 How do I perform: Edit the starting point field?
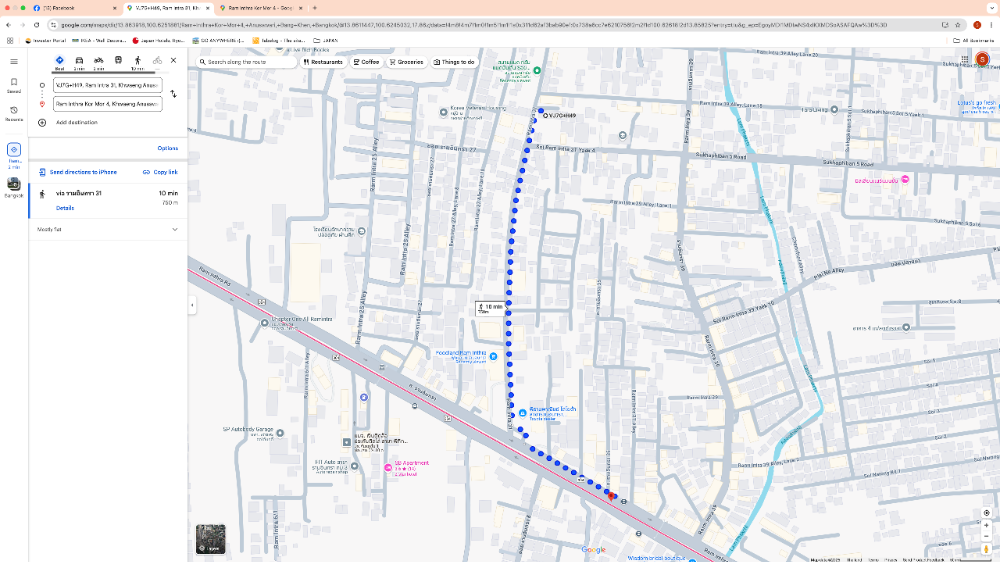click(107, 85)
